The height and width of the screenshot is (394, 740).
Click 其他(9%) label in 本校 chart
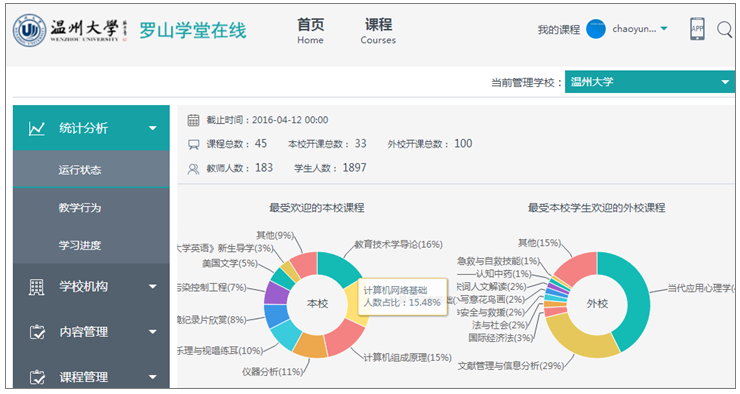(275, 235)
